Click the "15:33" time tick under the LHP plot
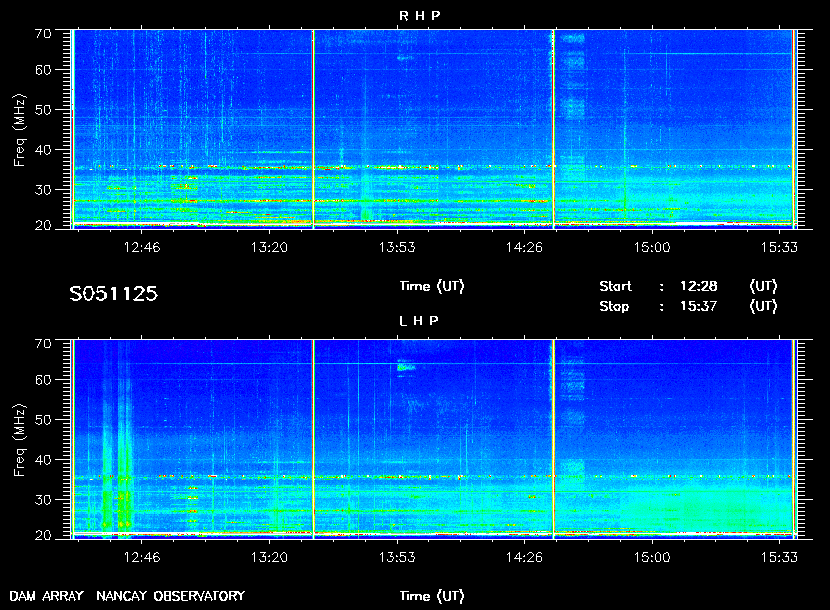830x610 pixels. [779, 557]
